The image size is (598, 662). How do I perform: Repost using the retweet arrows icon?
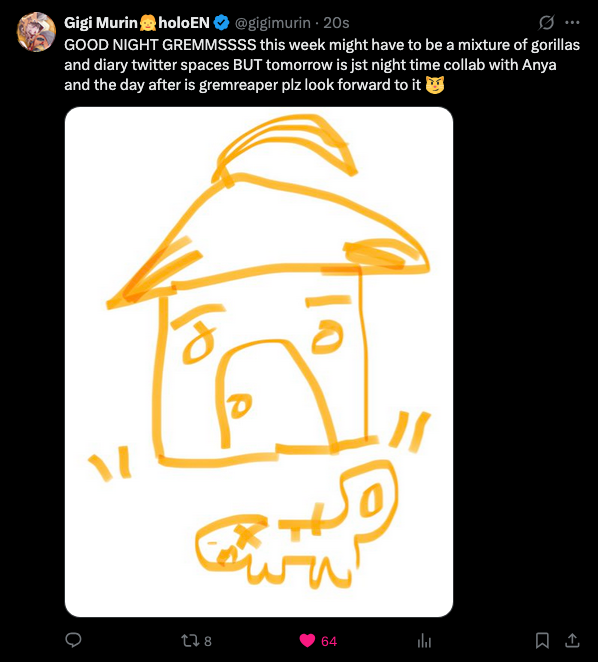pyautogui.click(x=190, y=641)
